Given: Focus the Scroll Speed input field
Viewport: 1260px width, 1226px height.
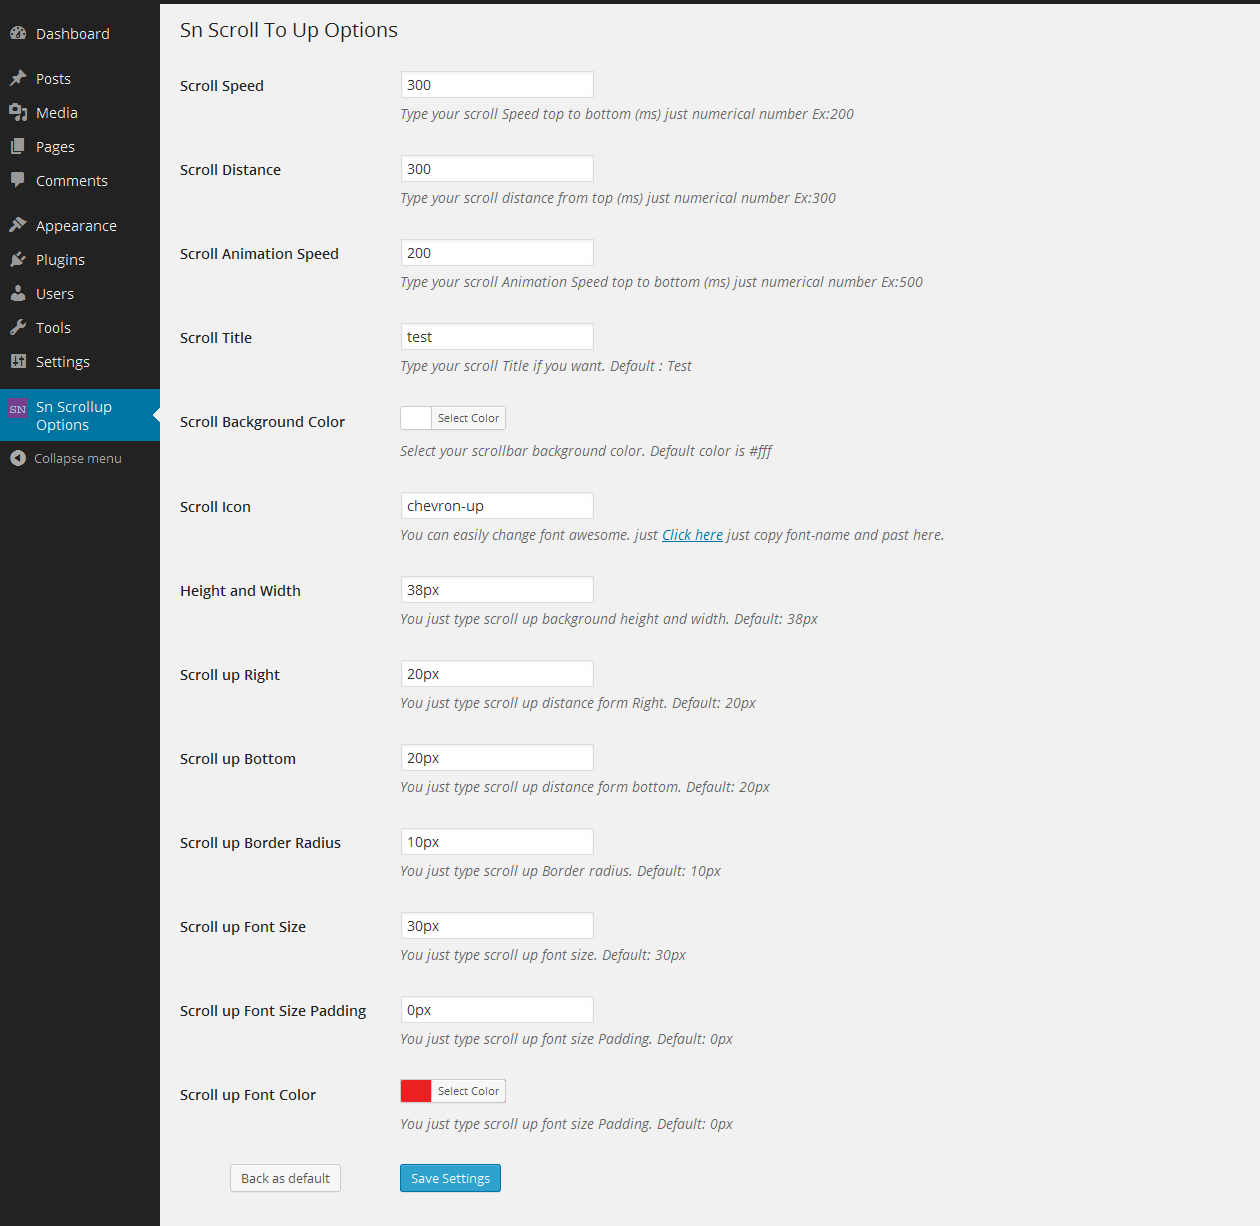Looking at the screenshot, I should point(497,85).
